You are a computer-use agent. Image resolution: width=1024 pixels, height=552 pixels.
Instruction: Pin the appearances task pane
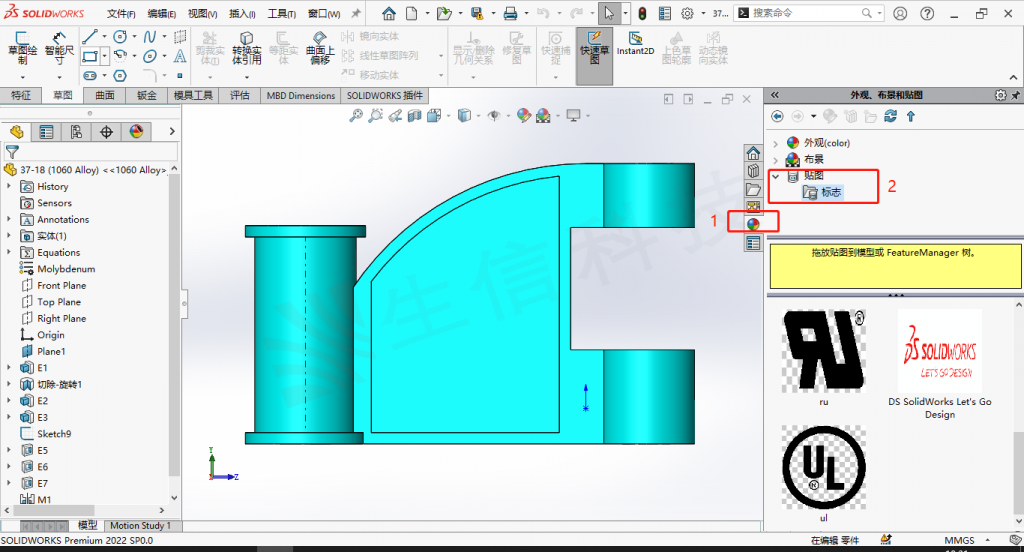pyautogui.click(x=1016, y=95)
